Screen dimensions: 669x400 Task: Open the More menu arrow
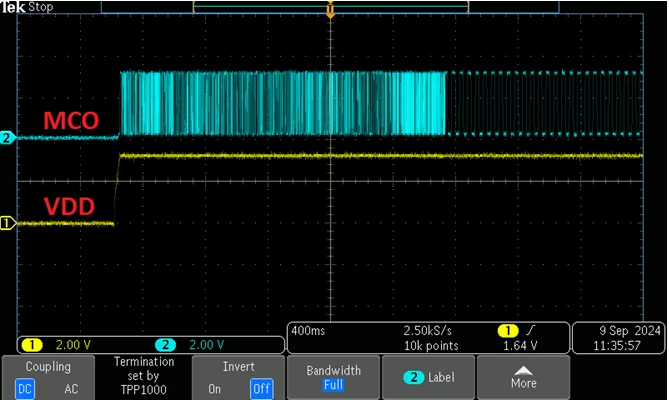(524, 377)
